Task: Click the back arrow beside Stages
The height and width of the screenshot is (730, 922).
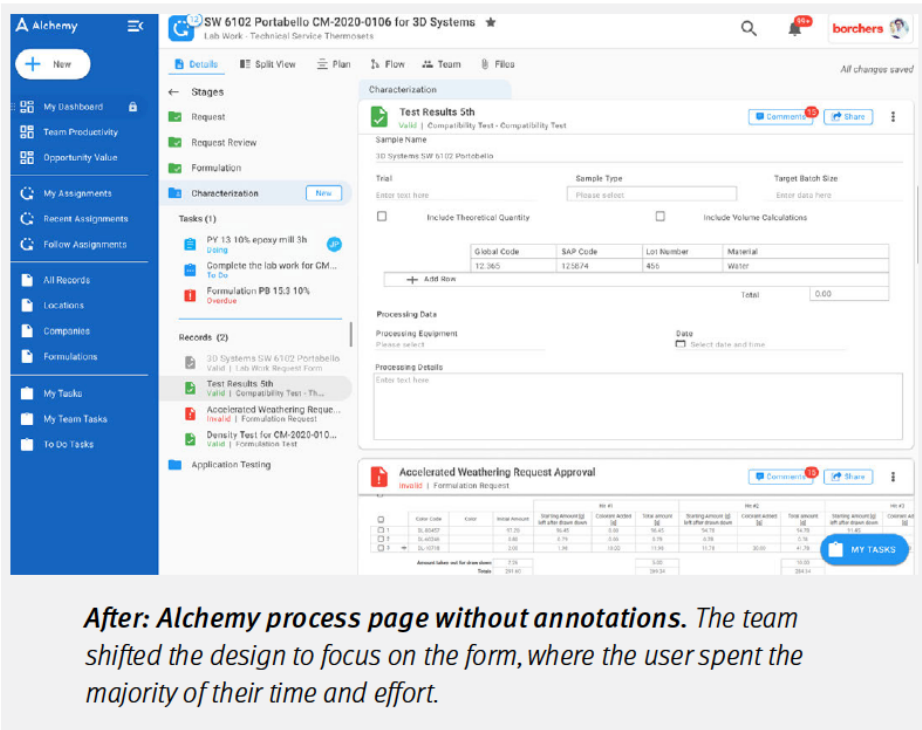Action: pyautogui.click(x=173, y=92)
